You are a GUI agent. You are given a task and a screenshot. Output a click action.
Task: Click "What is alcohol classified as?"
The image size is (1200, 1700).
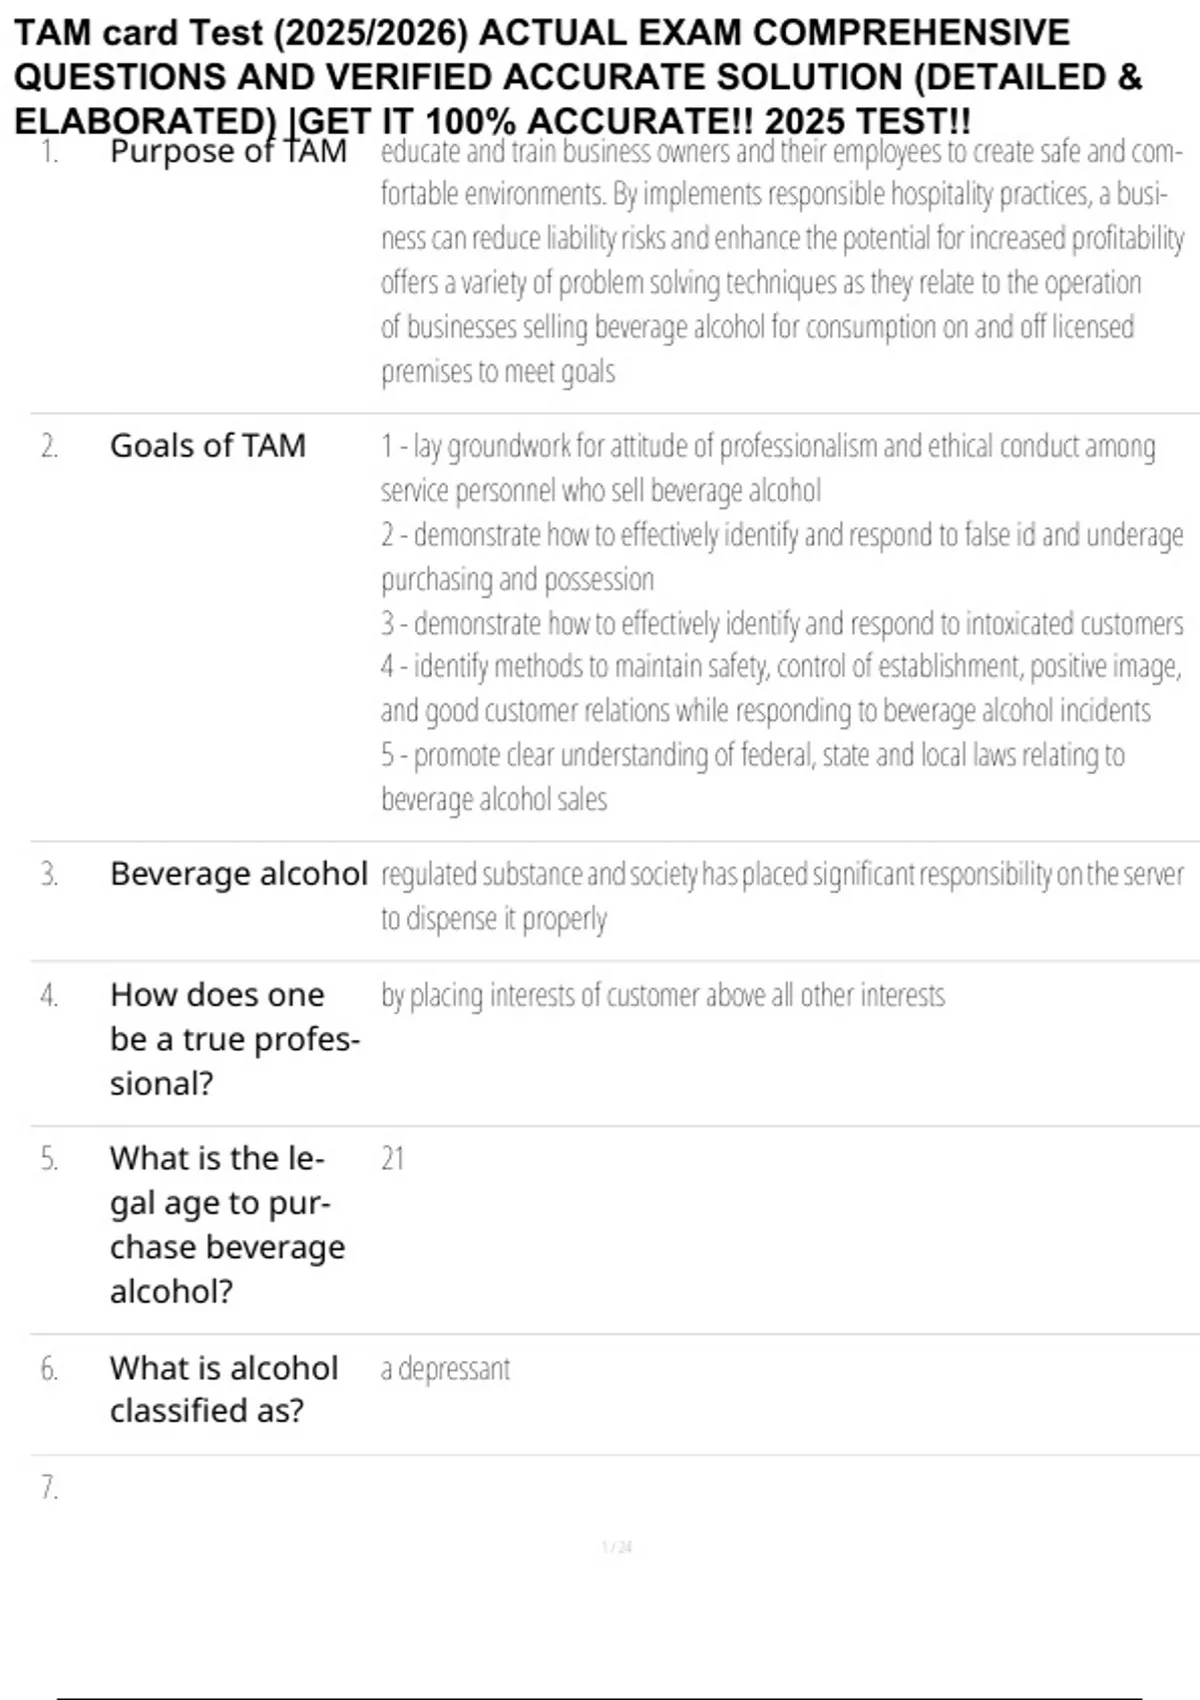pos(224,1389)
